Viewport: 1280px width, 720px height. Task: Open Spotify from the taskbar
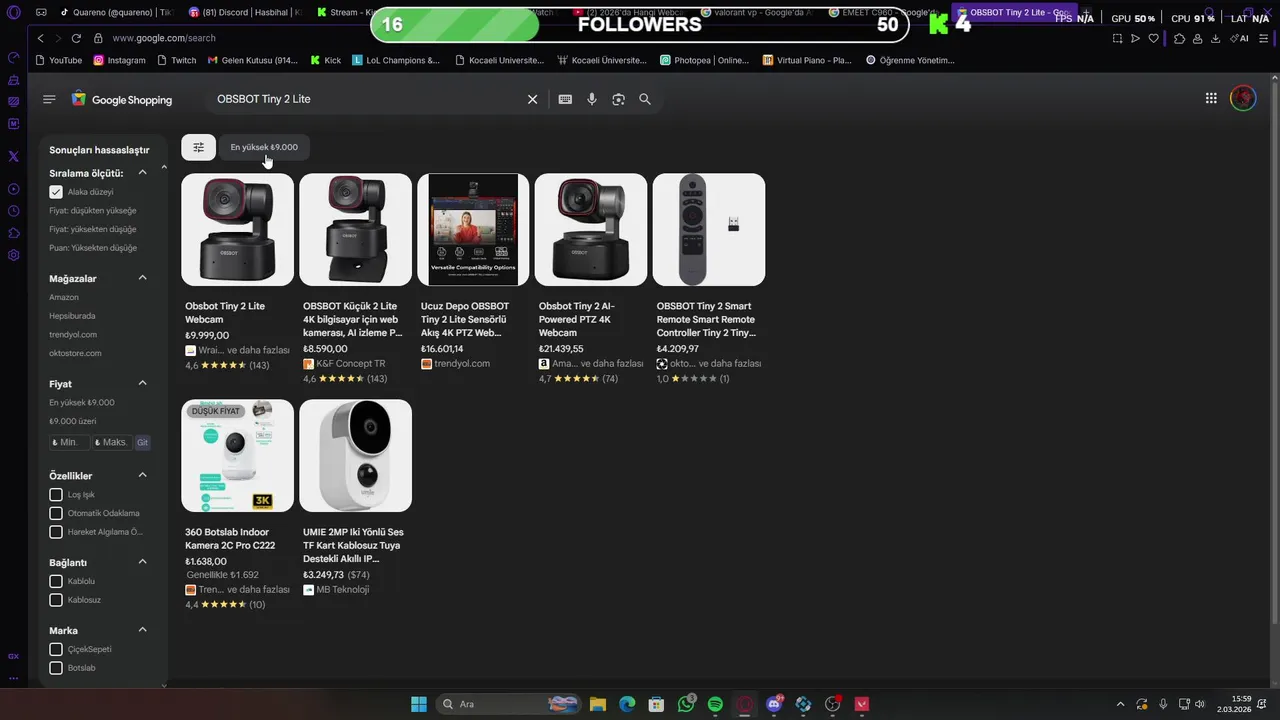[715, 704]
